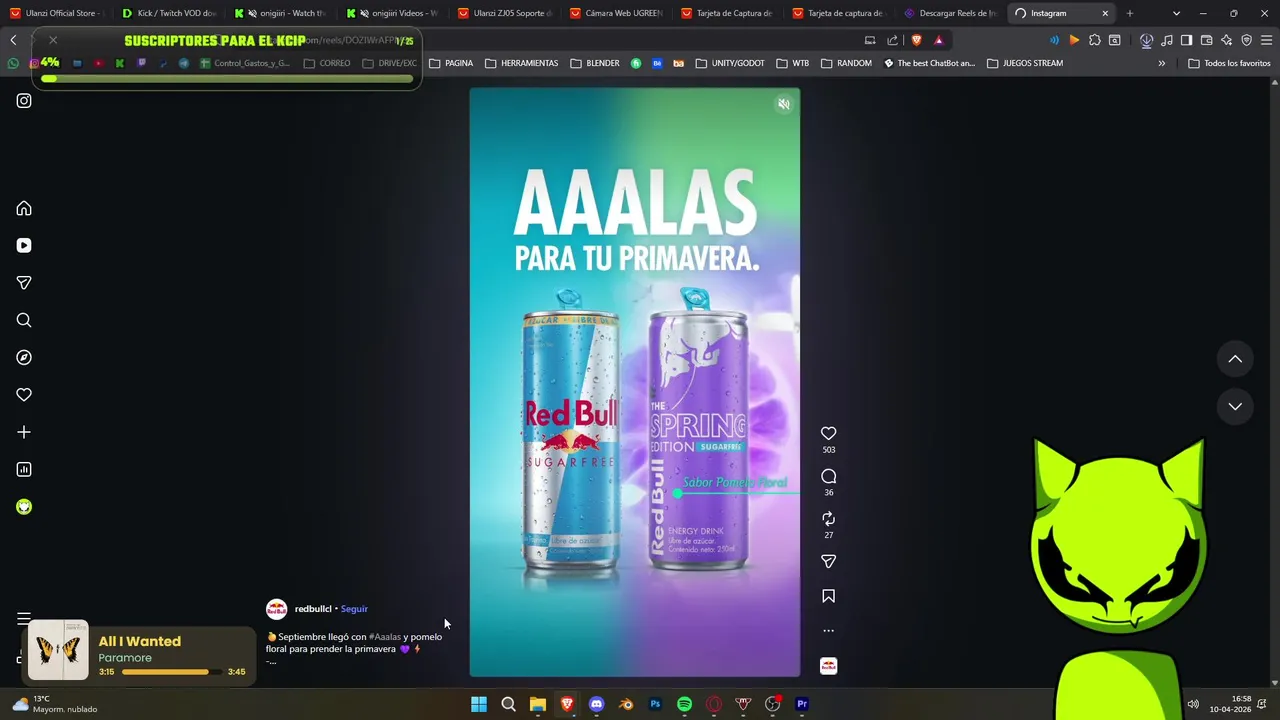This screenshot has width=1280, height=720.
Task: Share this page from address bar
Action: (892, 40)
